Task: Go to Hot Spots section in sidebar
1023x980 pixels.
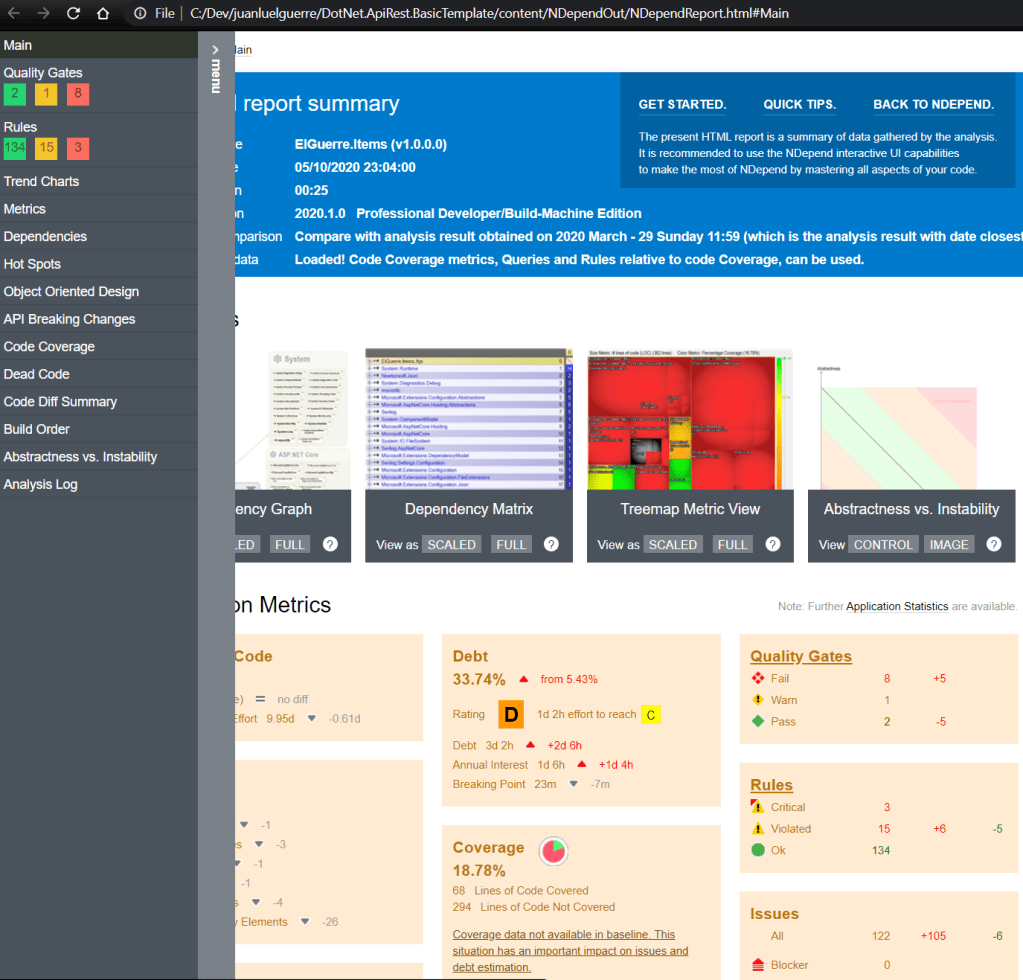Action: [x=32, y=264]
